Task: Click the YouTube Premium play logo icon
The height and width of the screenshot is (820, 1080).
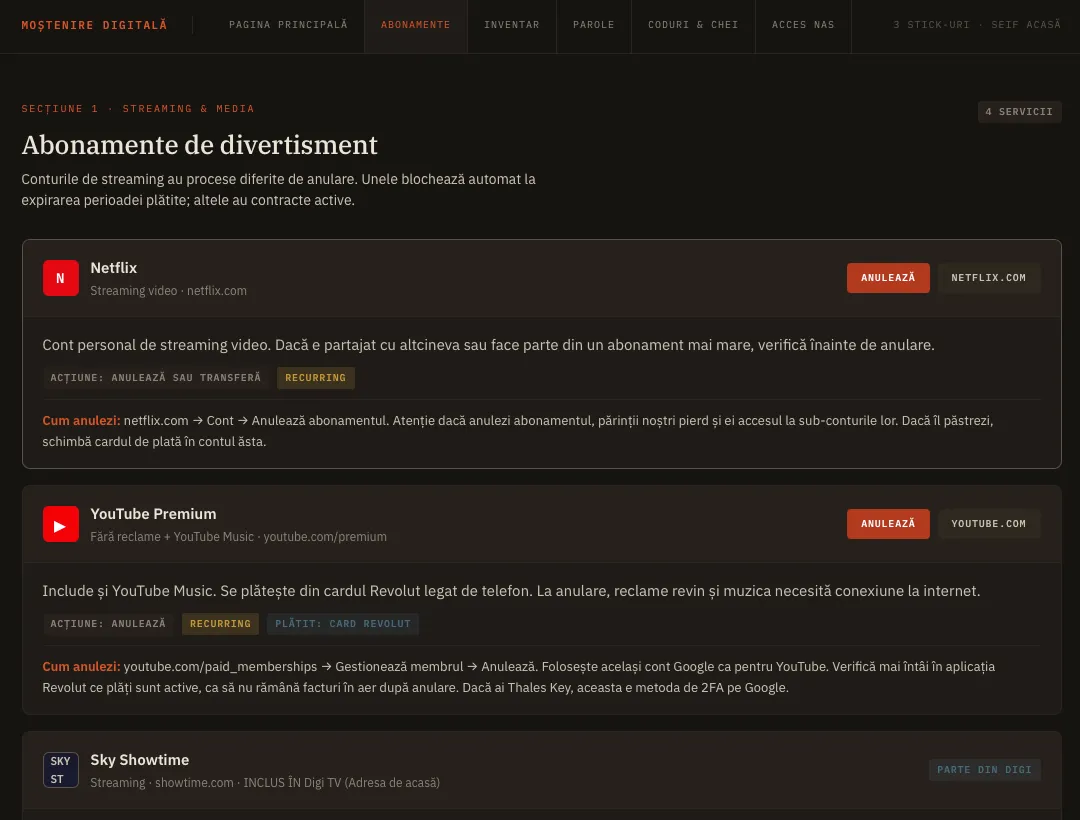Action: [x=61, y=524]
